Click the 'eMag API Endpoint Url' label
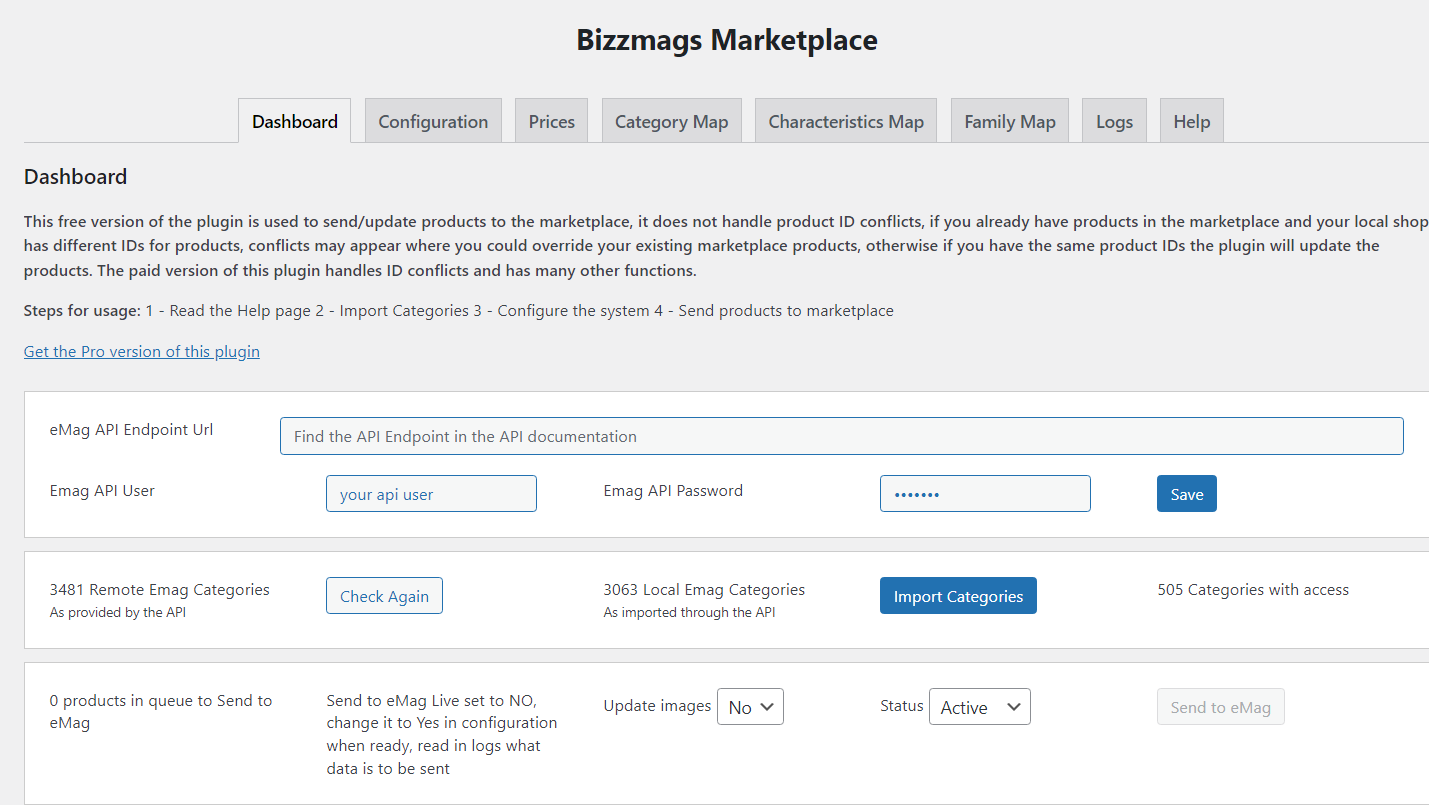This screenshot has width=1429, height=805. 131,430
